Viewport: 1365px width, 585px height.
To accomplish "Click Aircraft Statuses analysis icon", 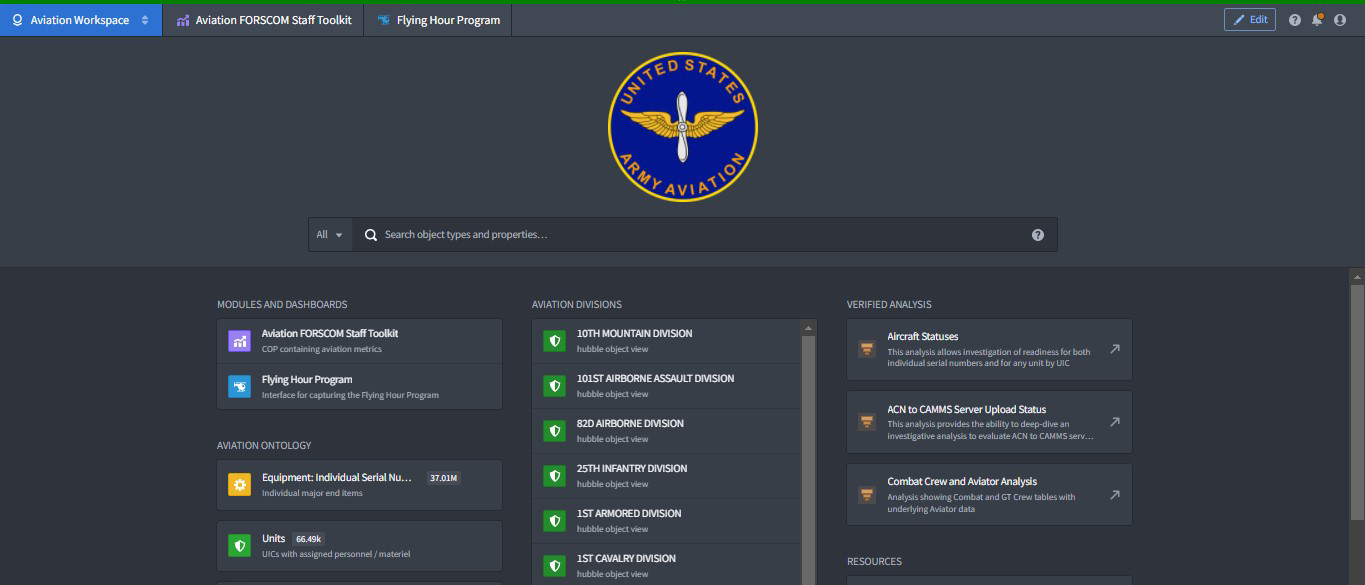I will click(x=867, y=350).
